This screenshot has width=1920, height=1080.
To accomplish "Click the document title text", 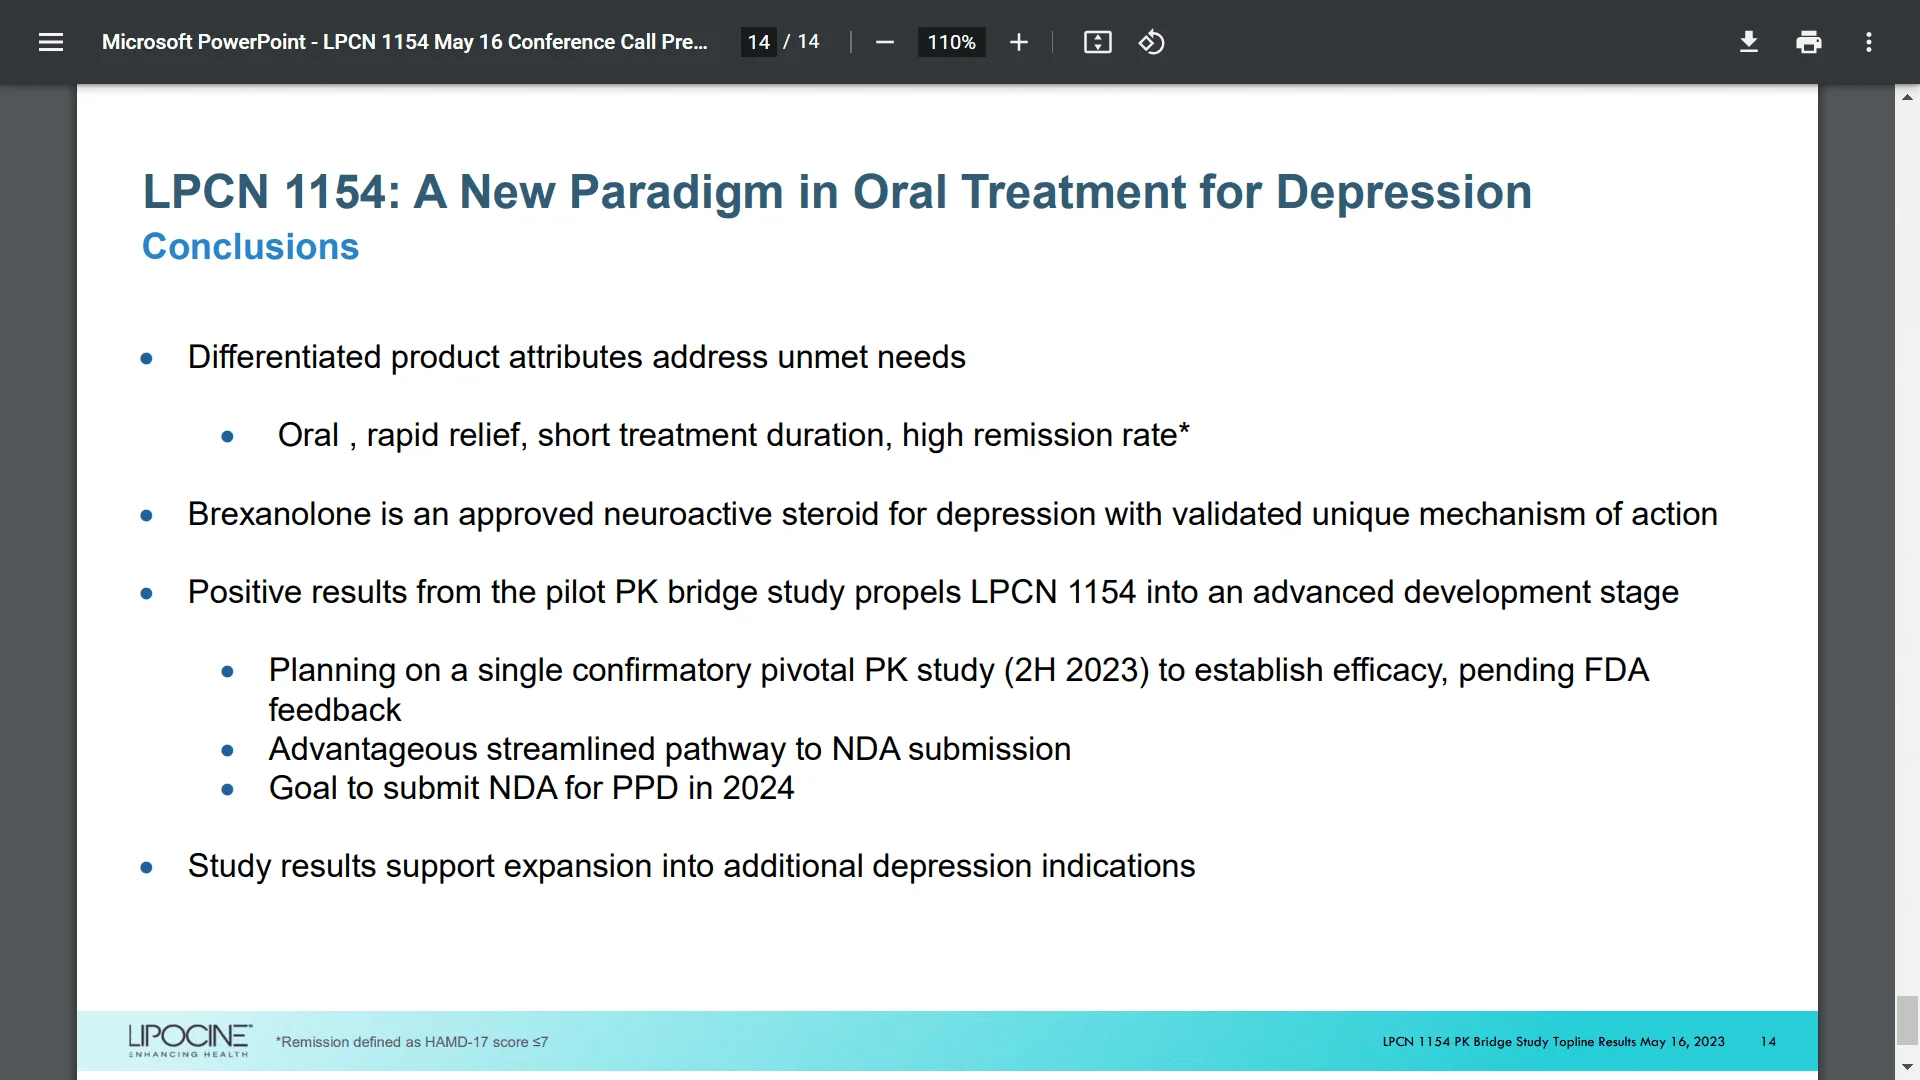I will pos(404,42).
